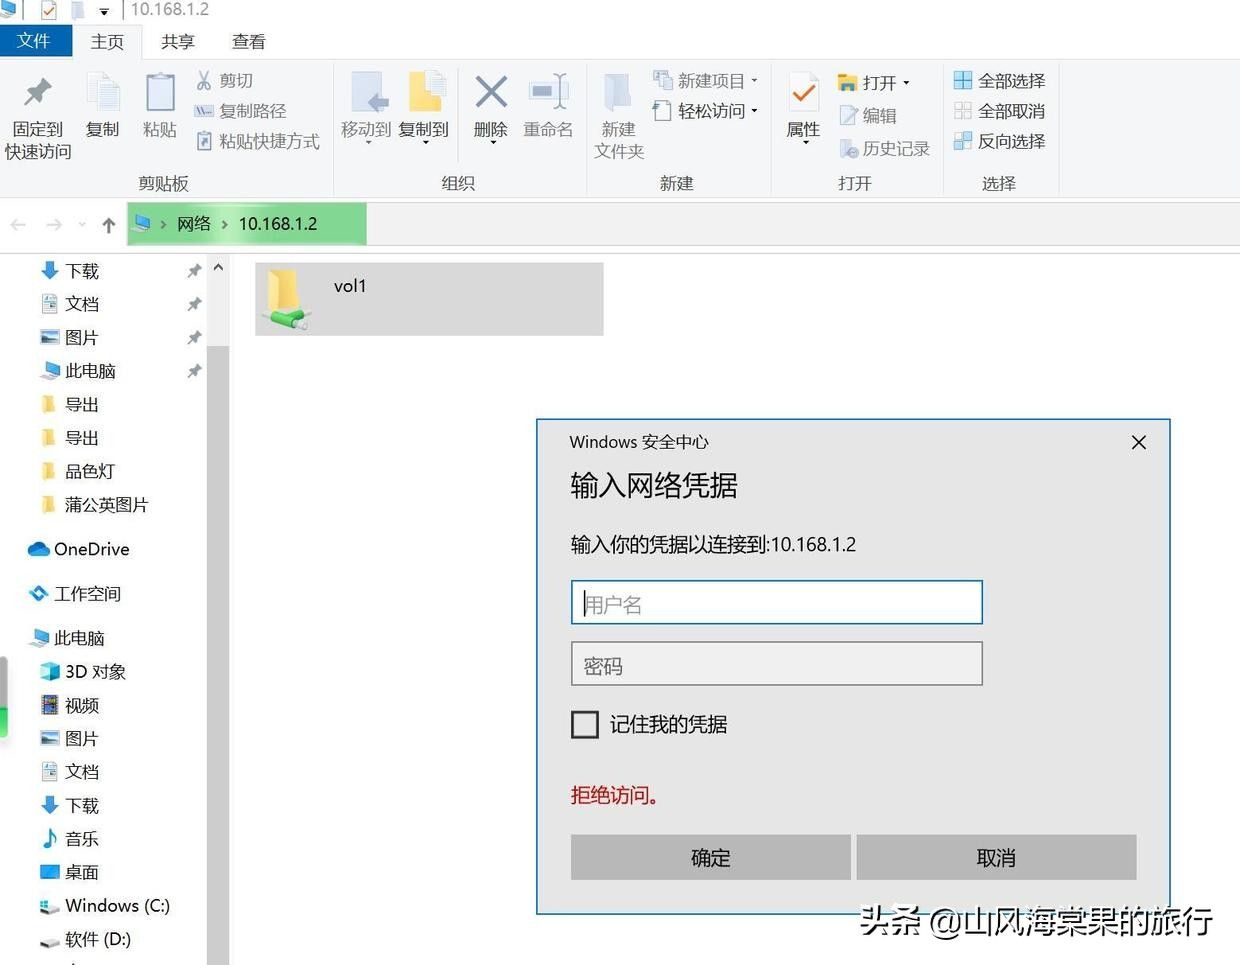Click the Pin to Quick Access icon
Image resolution: width=1240 pixels, height=965 pixels.
pyautogui.click(x=38, y=93)
